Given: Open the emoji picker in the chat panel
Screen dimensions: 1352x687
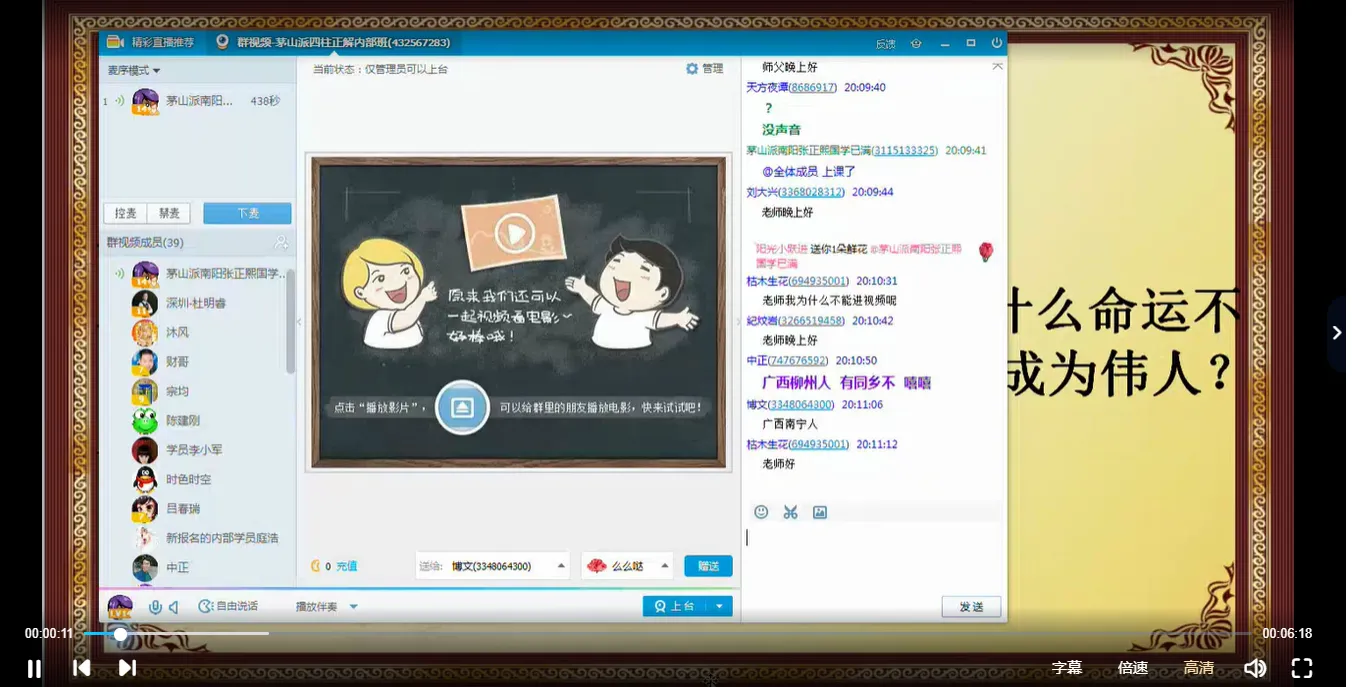Looking at the screenshot, I should [761, 512].
